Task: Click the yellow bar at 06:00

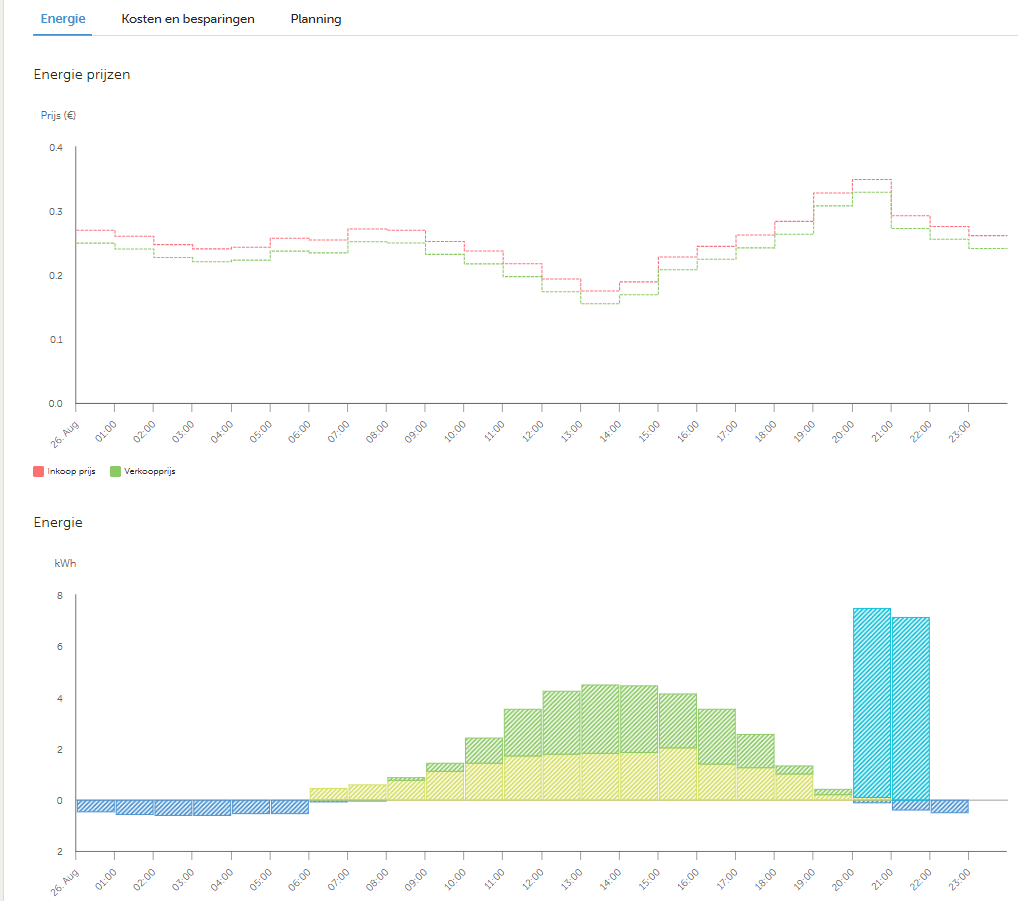Action: [x=328, y=794]
